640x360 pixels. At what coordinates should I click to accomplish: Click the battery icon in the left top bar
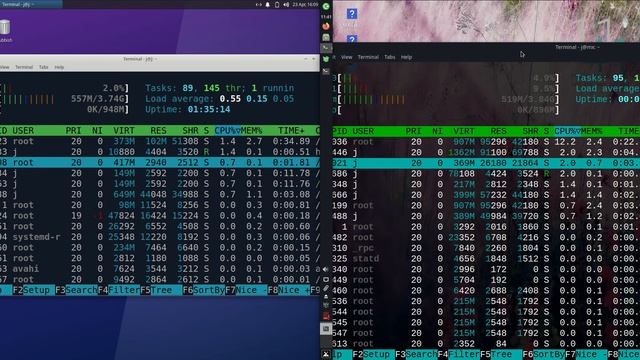277,4
